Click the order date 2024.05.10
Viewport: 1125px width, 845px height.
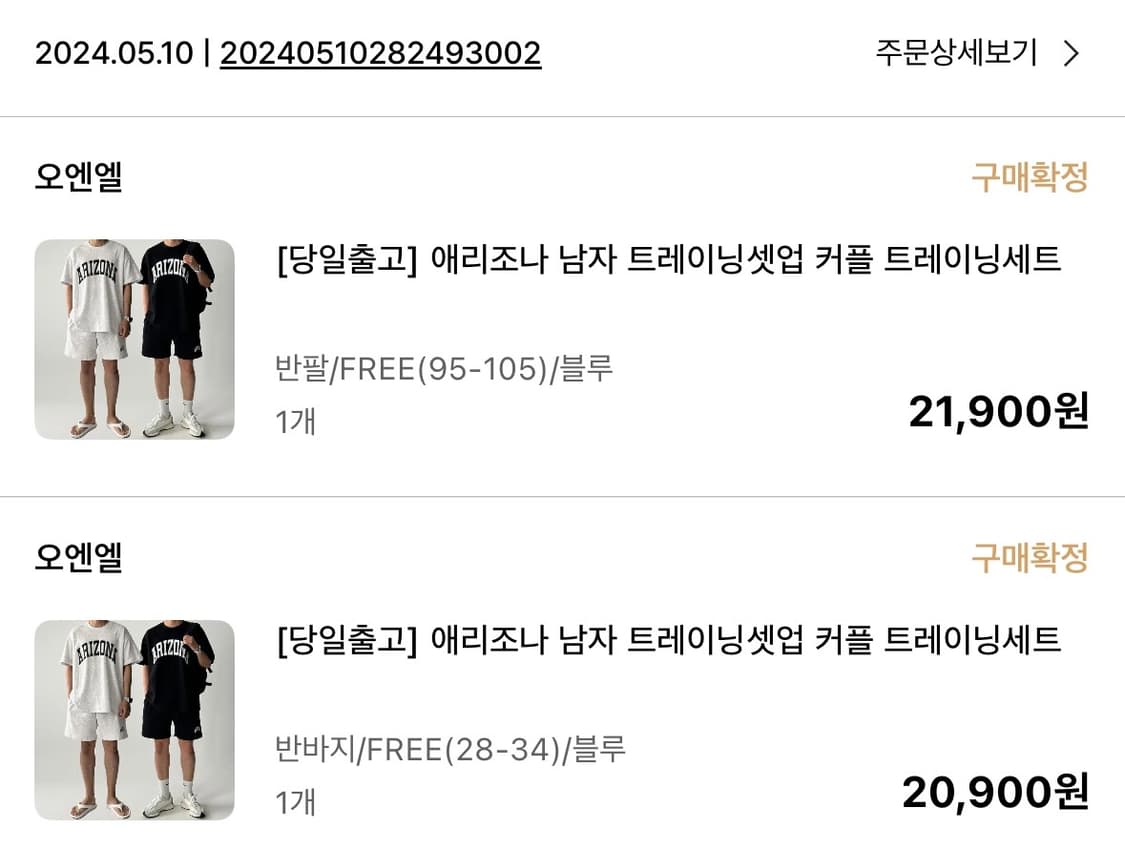pos(113,53)
